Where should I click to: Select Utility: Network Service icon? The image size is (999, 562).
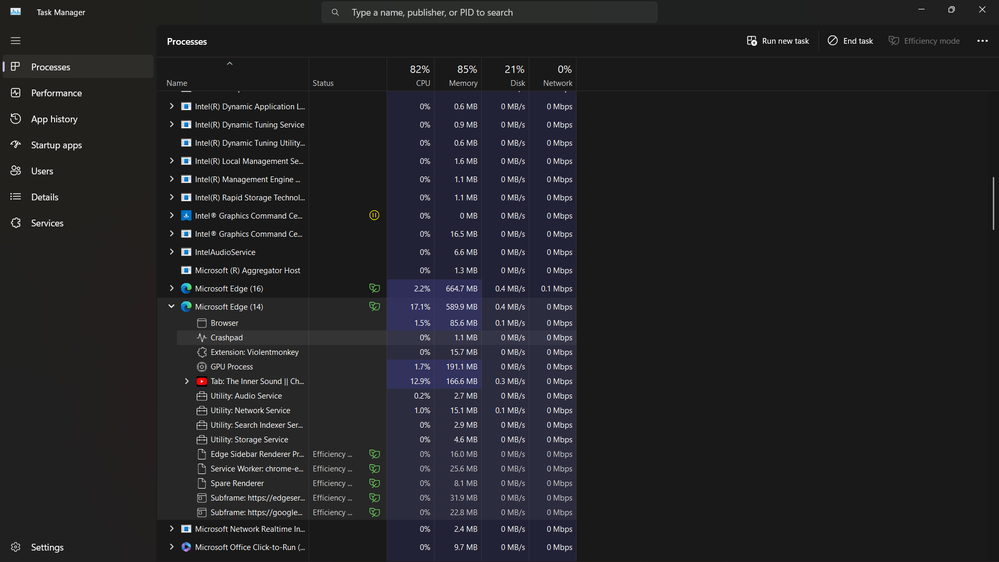click(x=201, y=410)
